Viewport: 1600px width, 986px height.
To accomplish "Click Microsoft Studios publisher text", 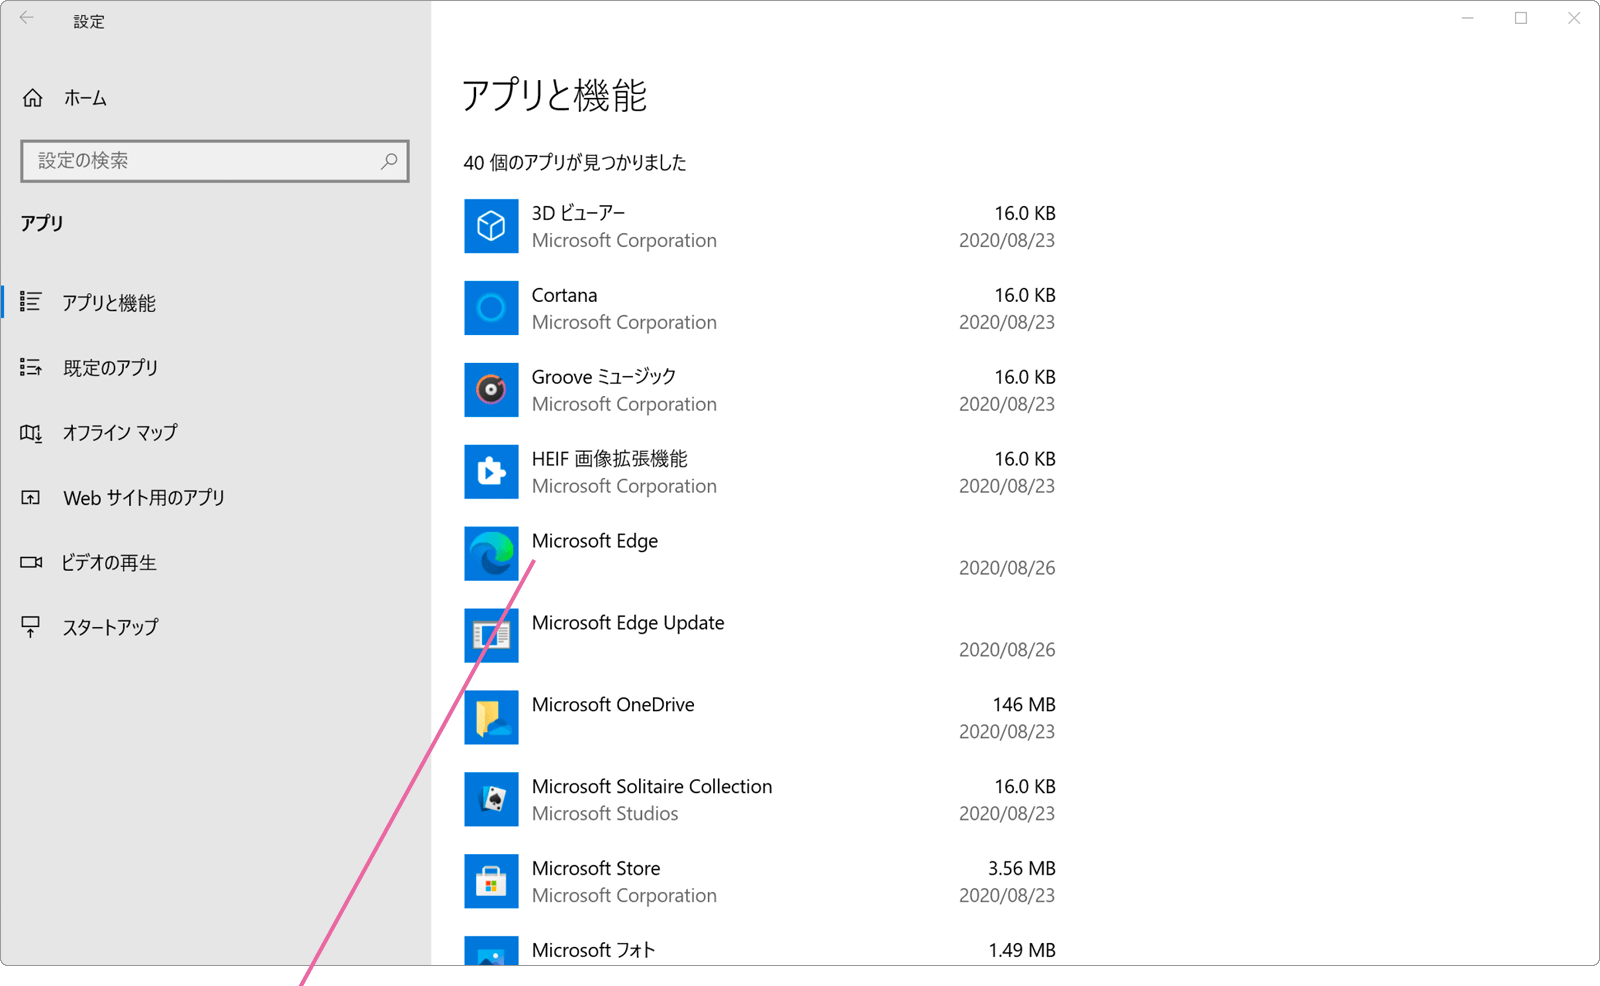I will coord(605,814).
